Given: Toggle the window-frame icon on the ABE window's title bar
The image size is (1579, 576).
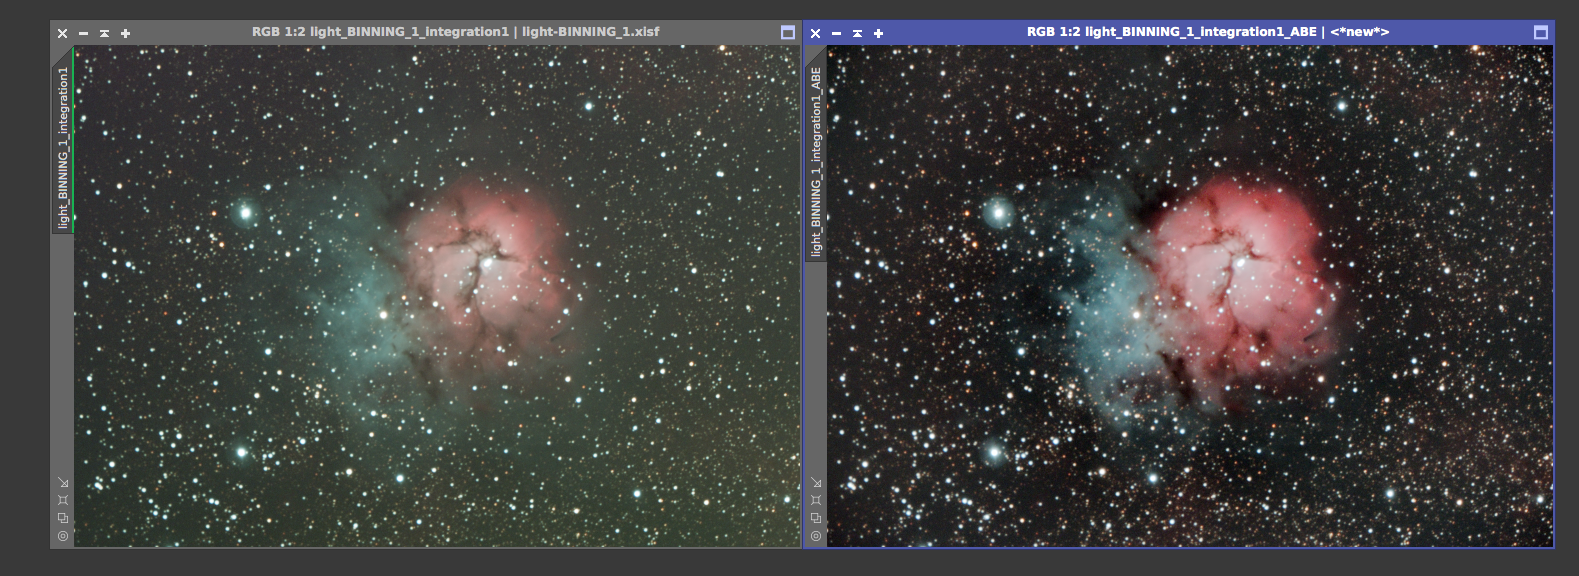Looking at the screenshot, I should point(1541,32).
